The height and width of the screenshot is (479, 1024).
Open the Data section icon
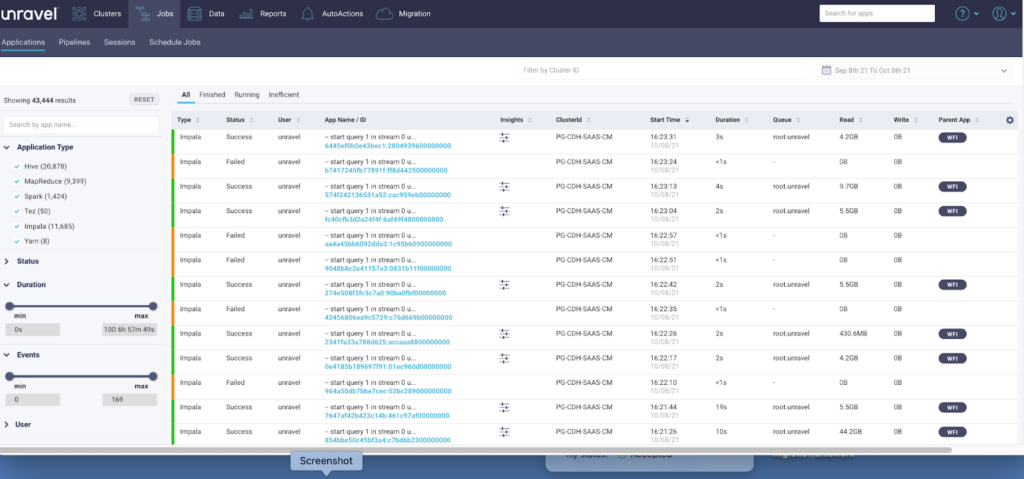click(194, 14)
